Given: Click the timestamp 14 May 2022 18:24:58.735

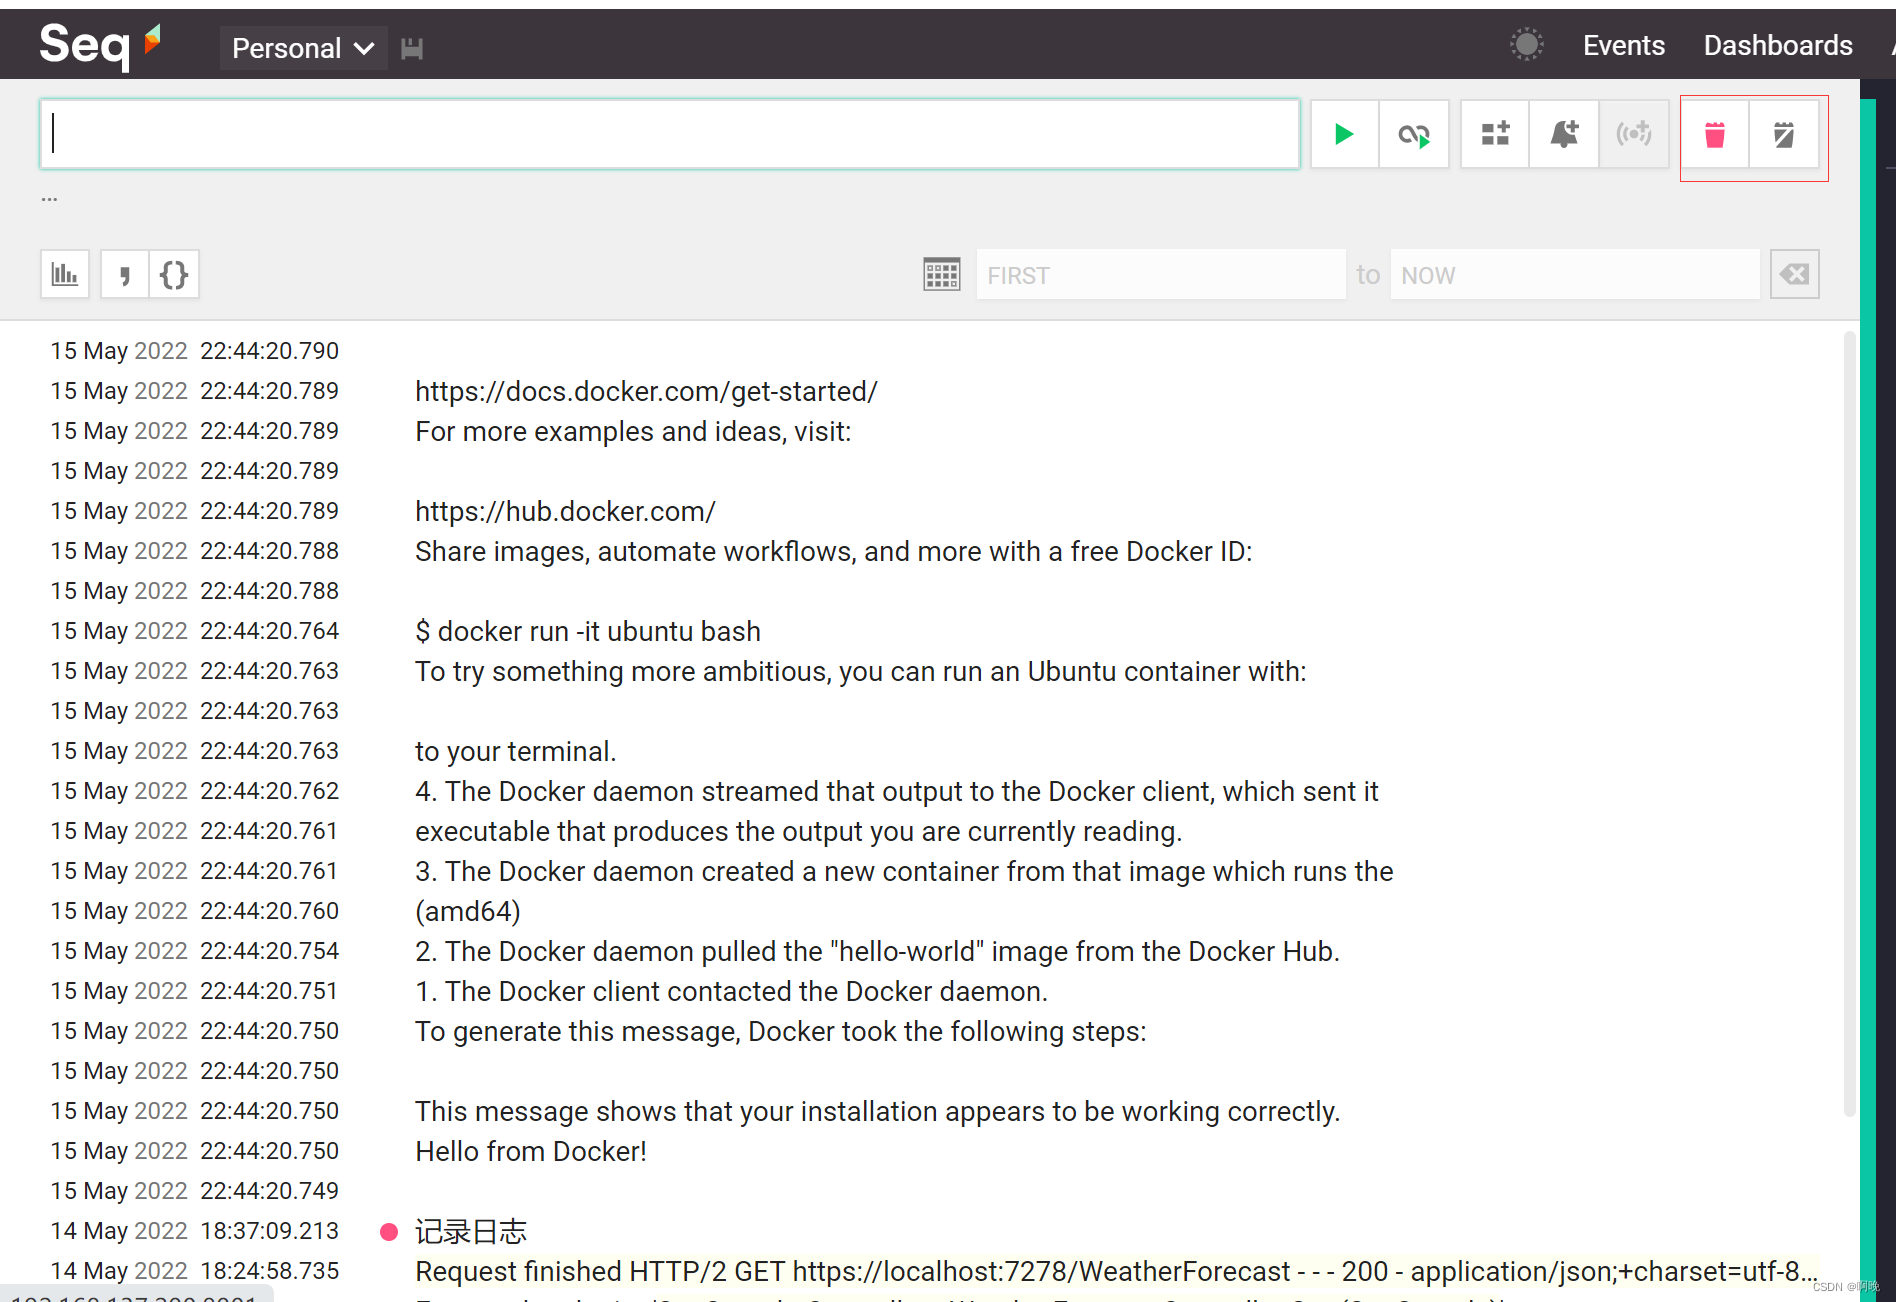Looking at the screenshot, I should (194, 1271).
